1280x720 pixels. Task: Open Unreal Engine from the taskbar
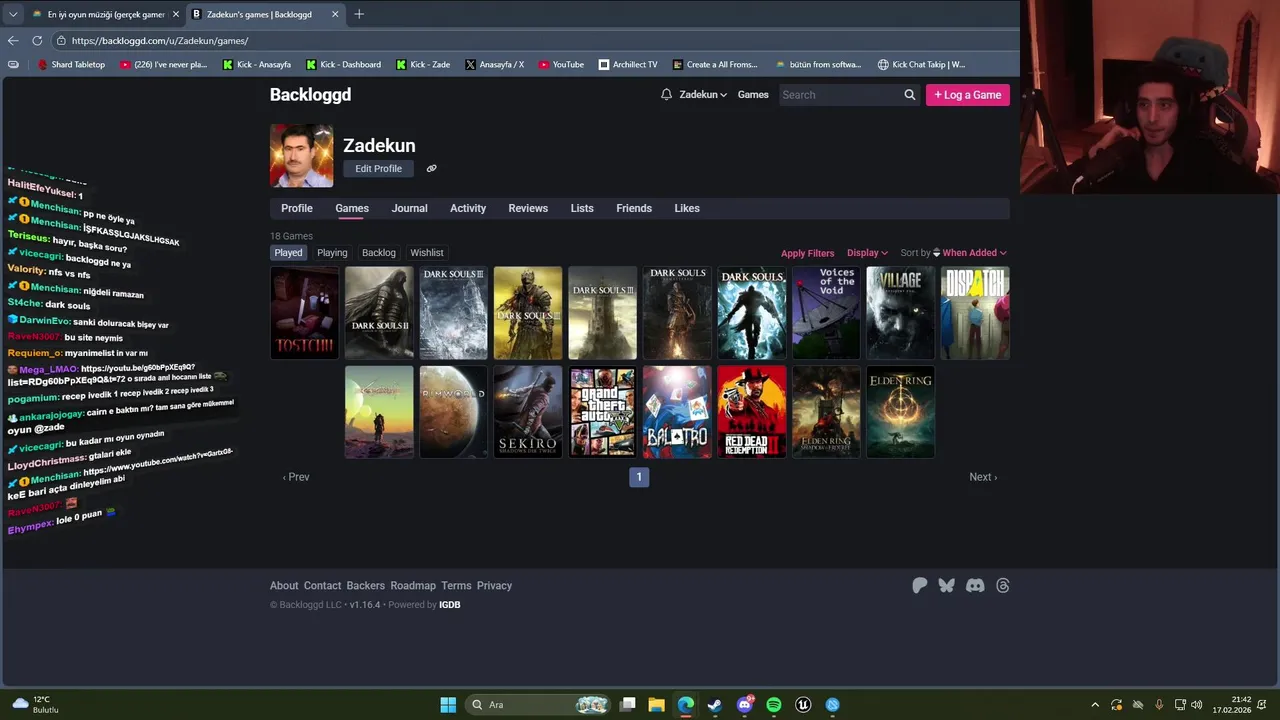click(x=803, y=705)
